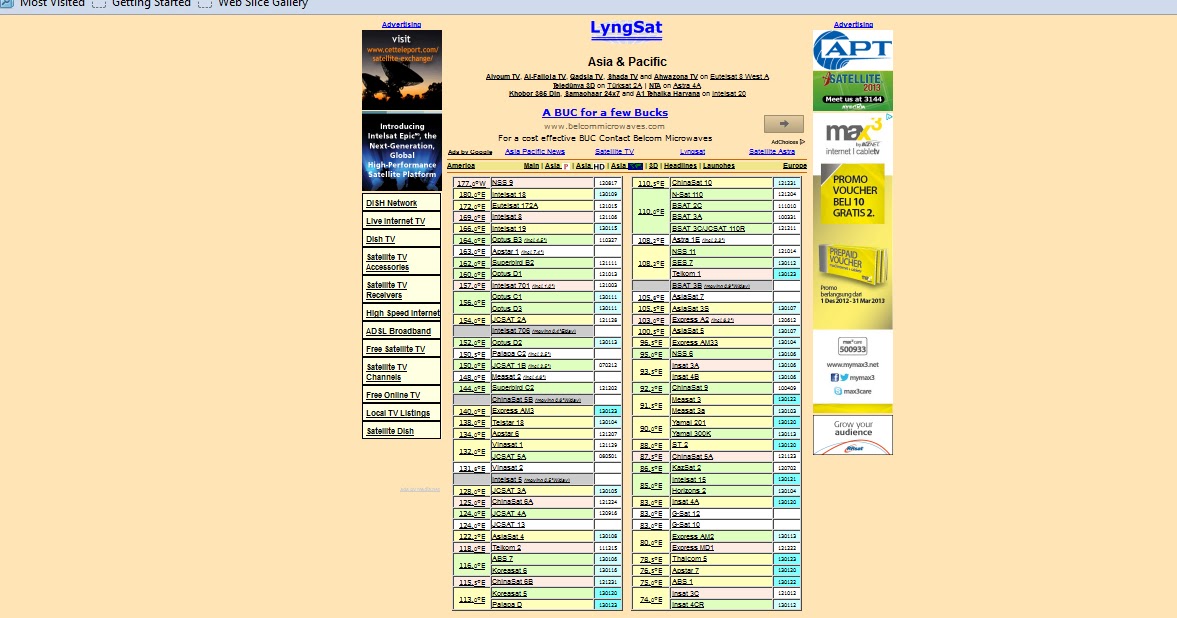Go to the America region page
This screenshot has width=1177, height=618.
coord(461,166)
